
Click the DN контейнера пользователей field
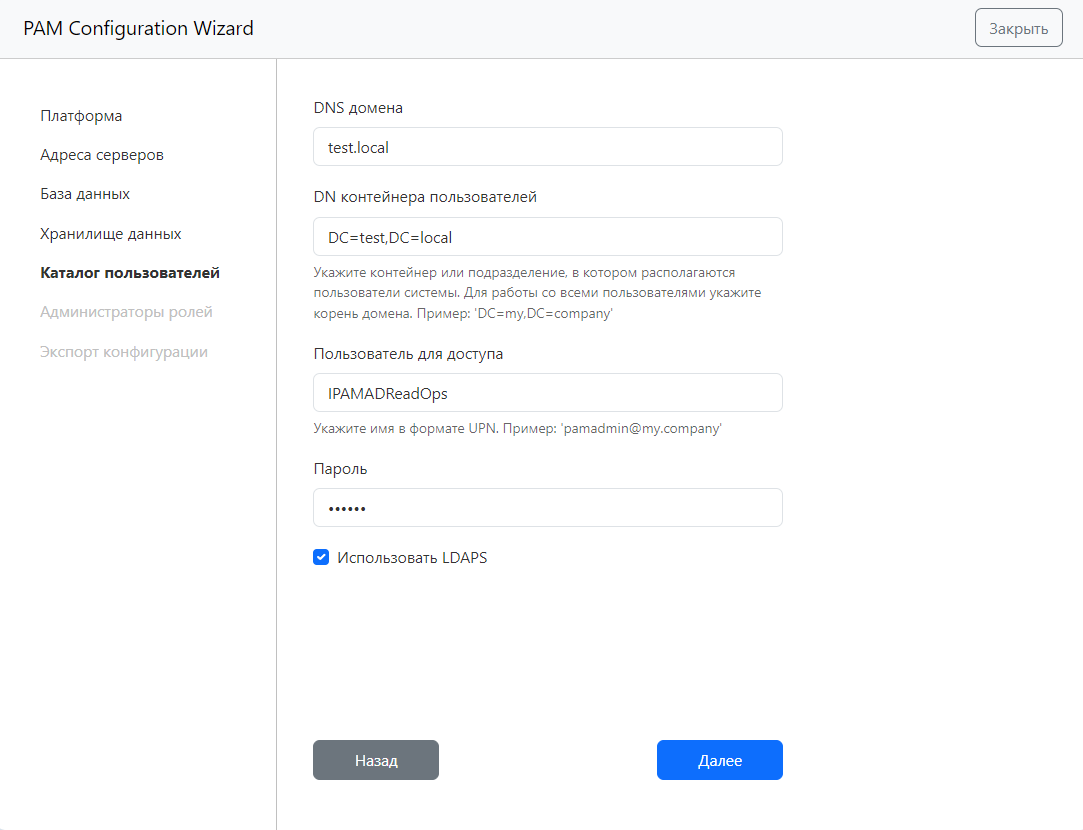(547, 237)
